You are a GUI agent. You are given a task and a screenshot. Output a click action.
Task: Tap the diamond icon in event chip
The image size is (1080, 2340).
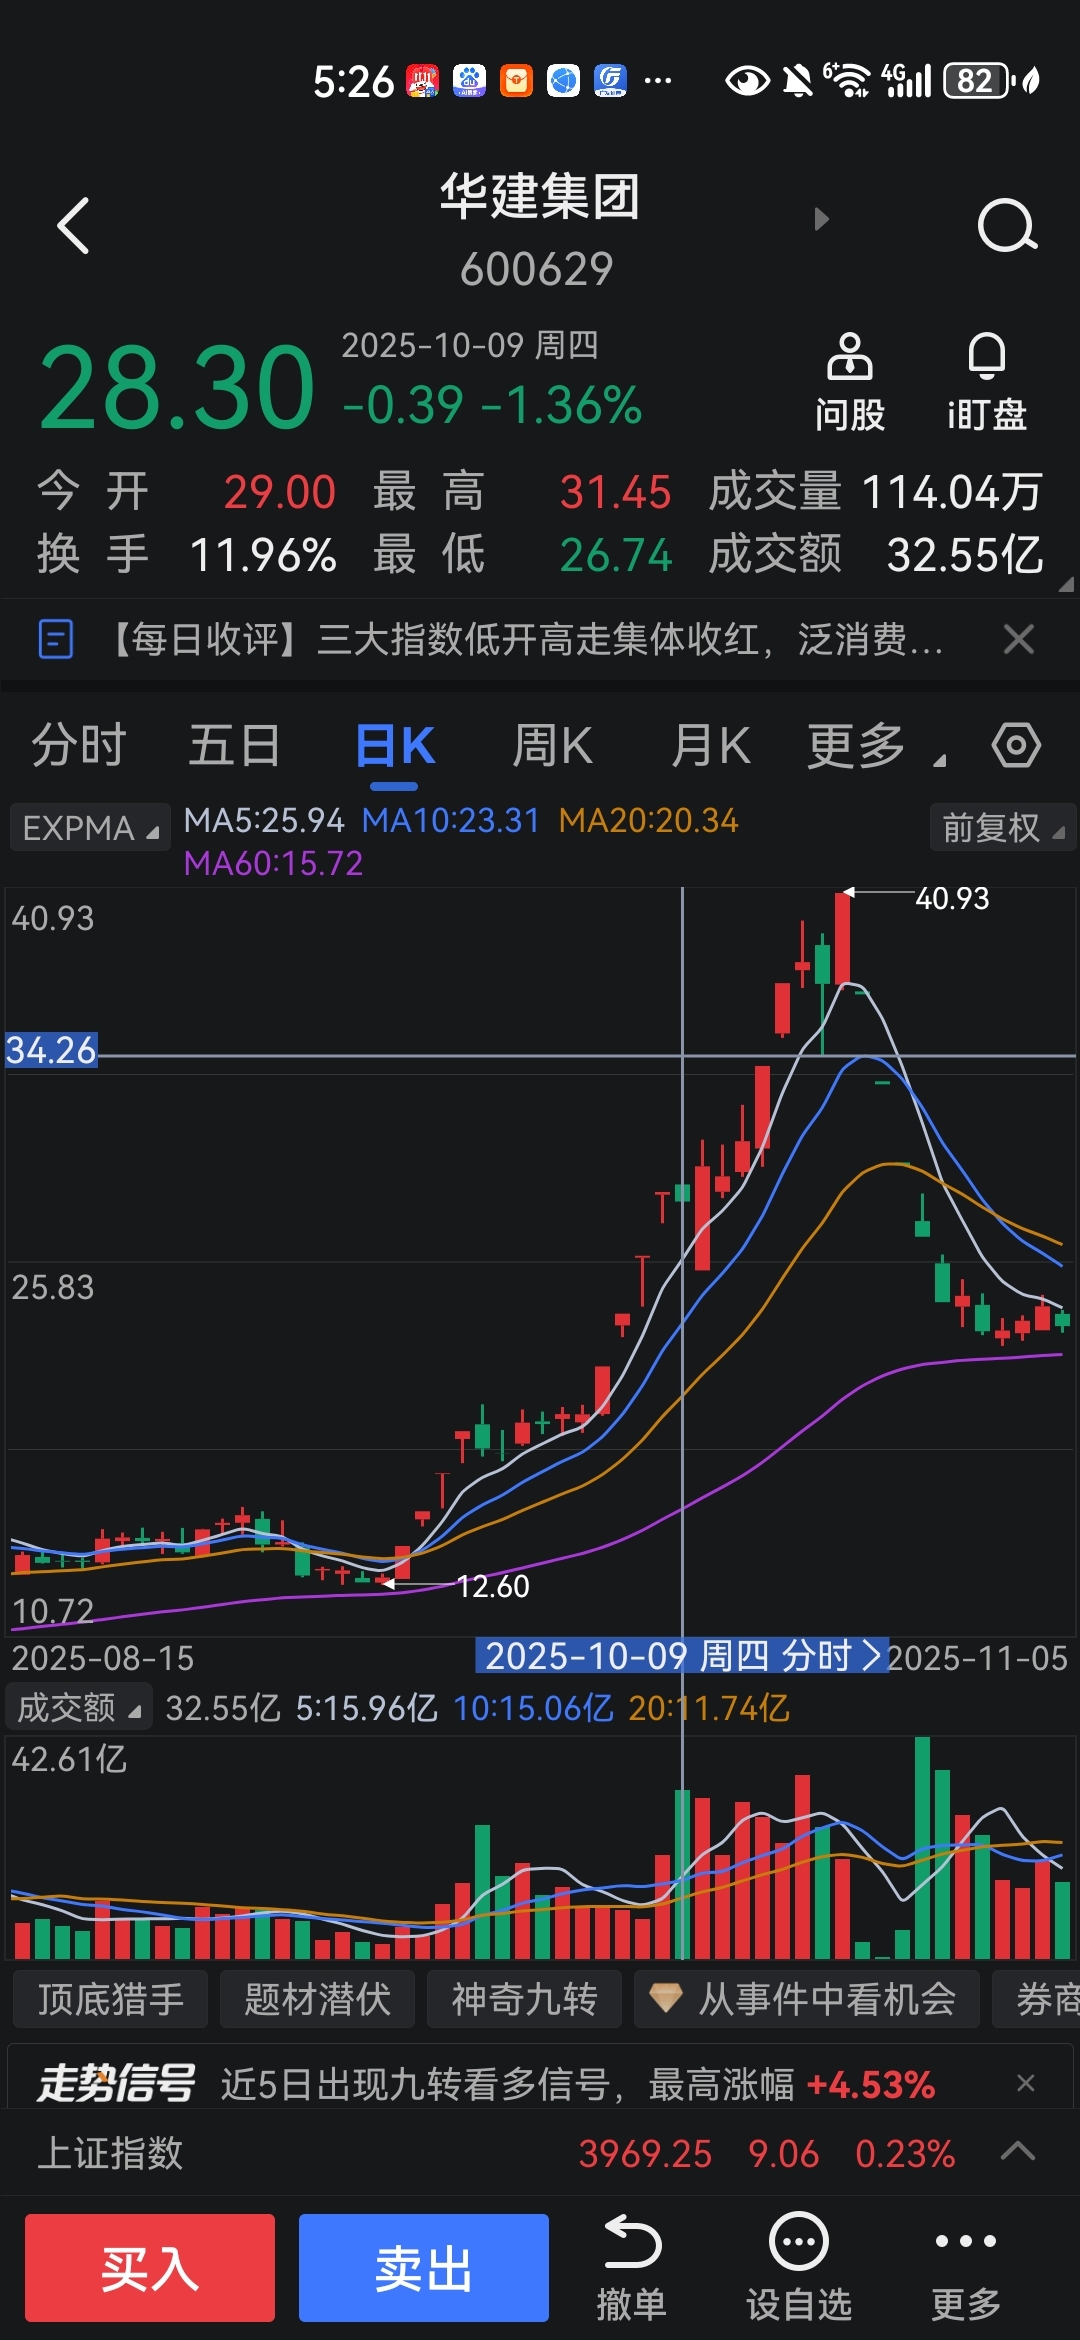pos(666,1998)
